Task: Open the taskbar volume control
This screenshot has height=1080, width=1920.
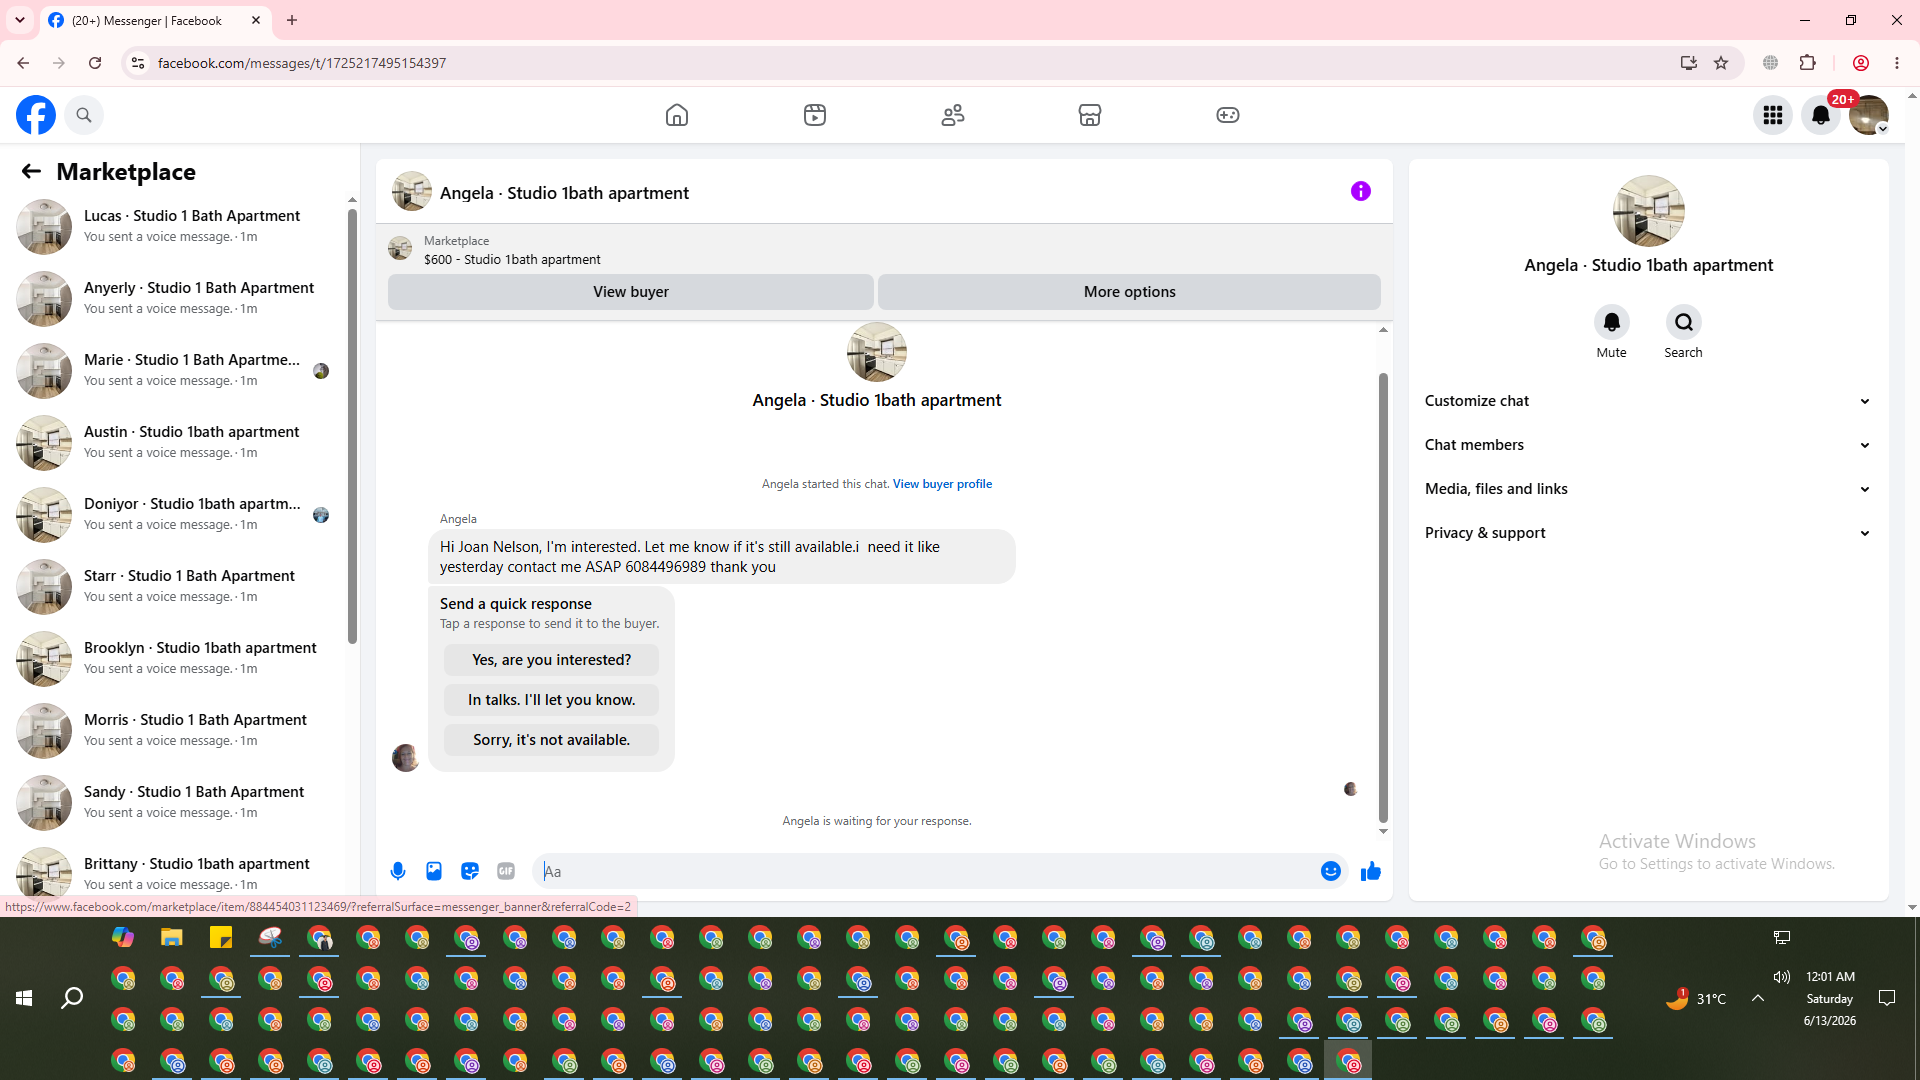Action: click(x=1782, y=977)
